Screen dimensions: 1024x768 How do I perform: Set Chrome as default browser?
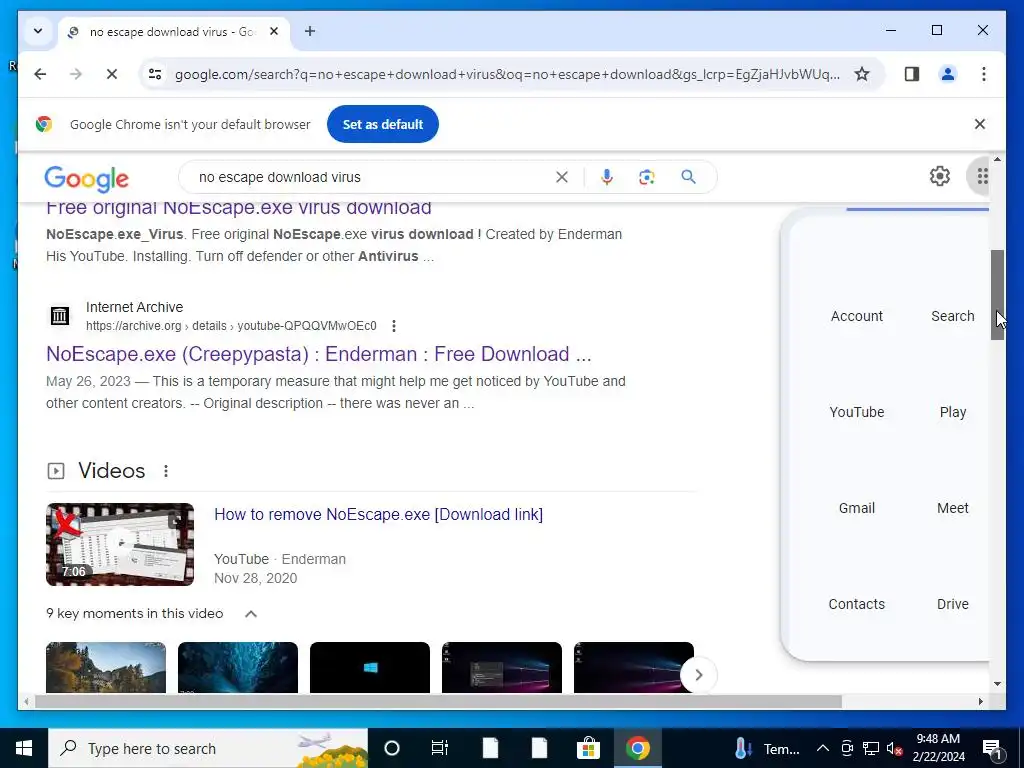coord(383,124)
